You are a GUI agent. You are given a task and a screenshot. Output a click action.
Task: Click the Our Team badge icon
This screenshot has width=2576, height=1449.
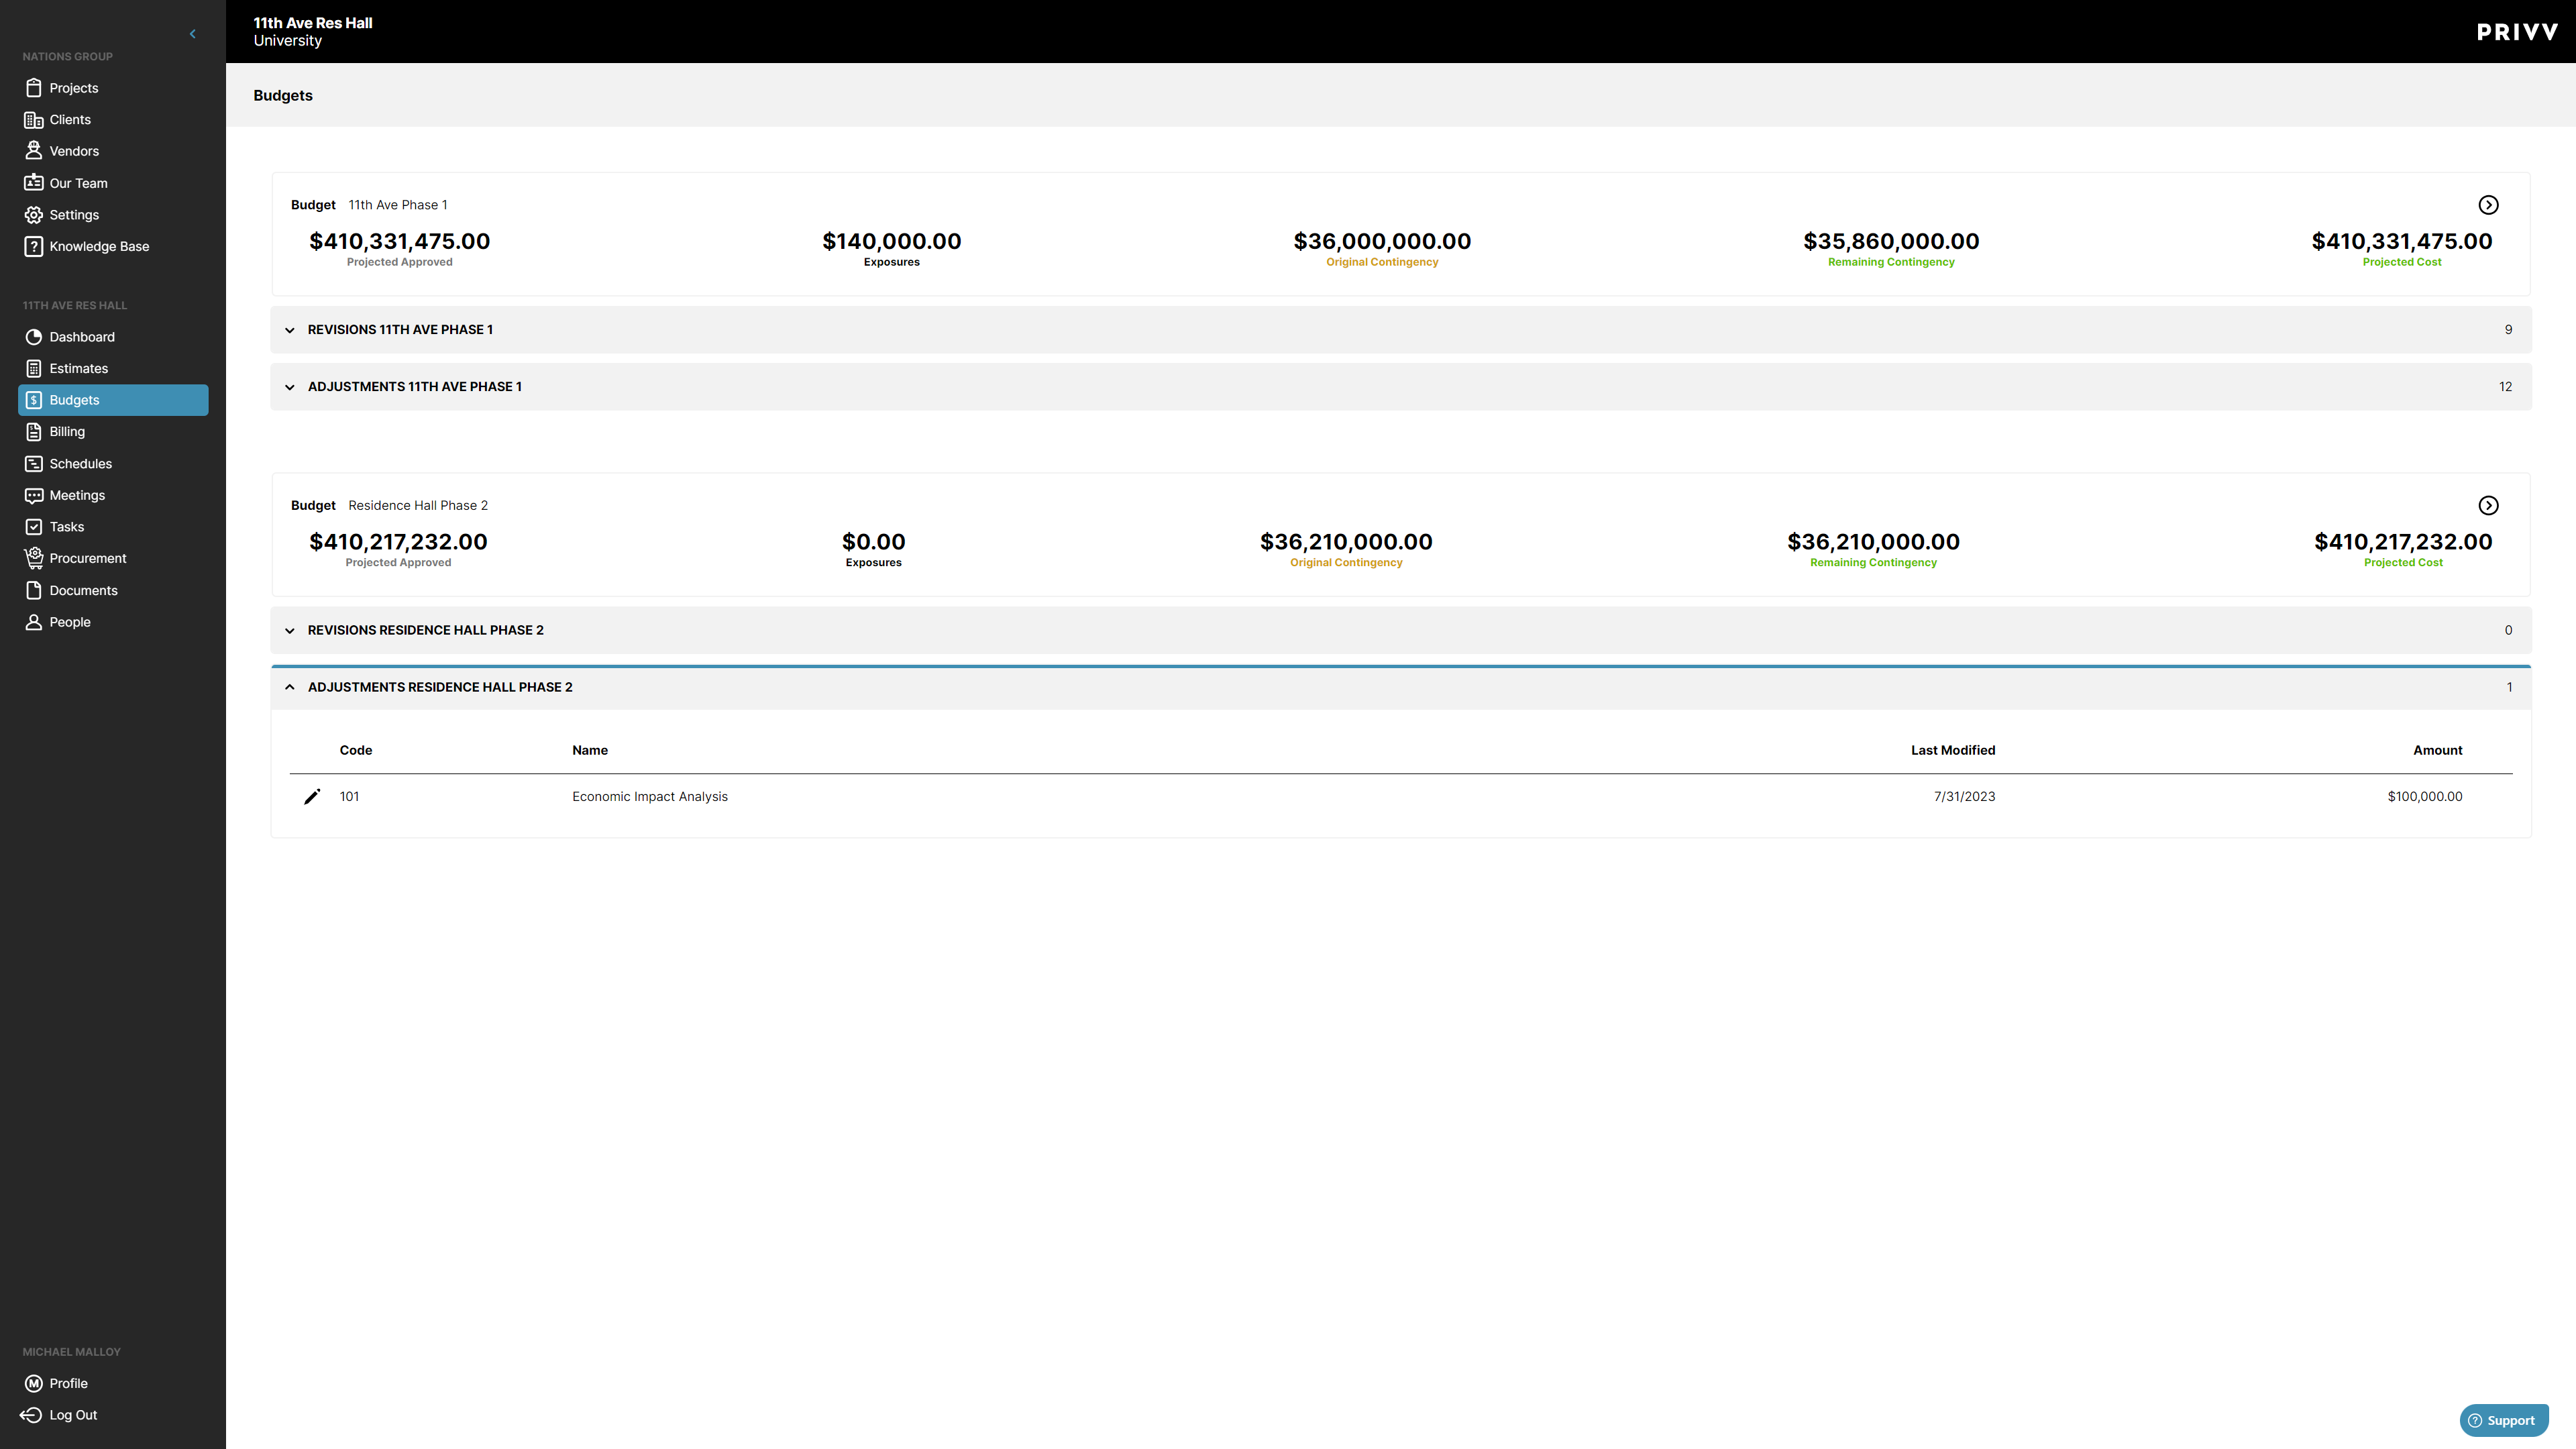pos(34,183)
